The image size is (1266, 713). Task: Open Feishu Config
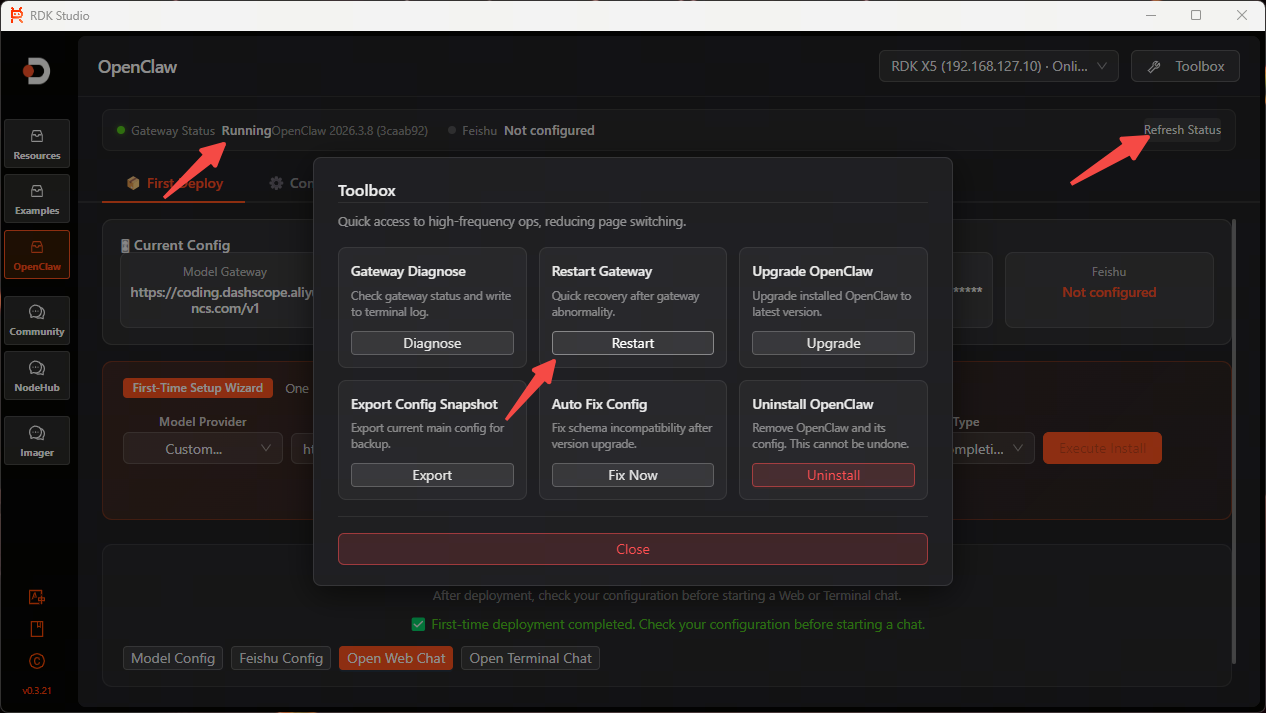tap(281, 658)
